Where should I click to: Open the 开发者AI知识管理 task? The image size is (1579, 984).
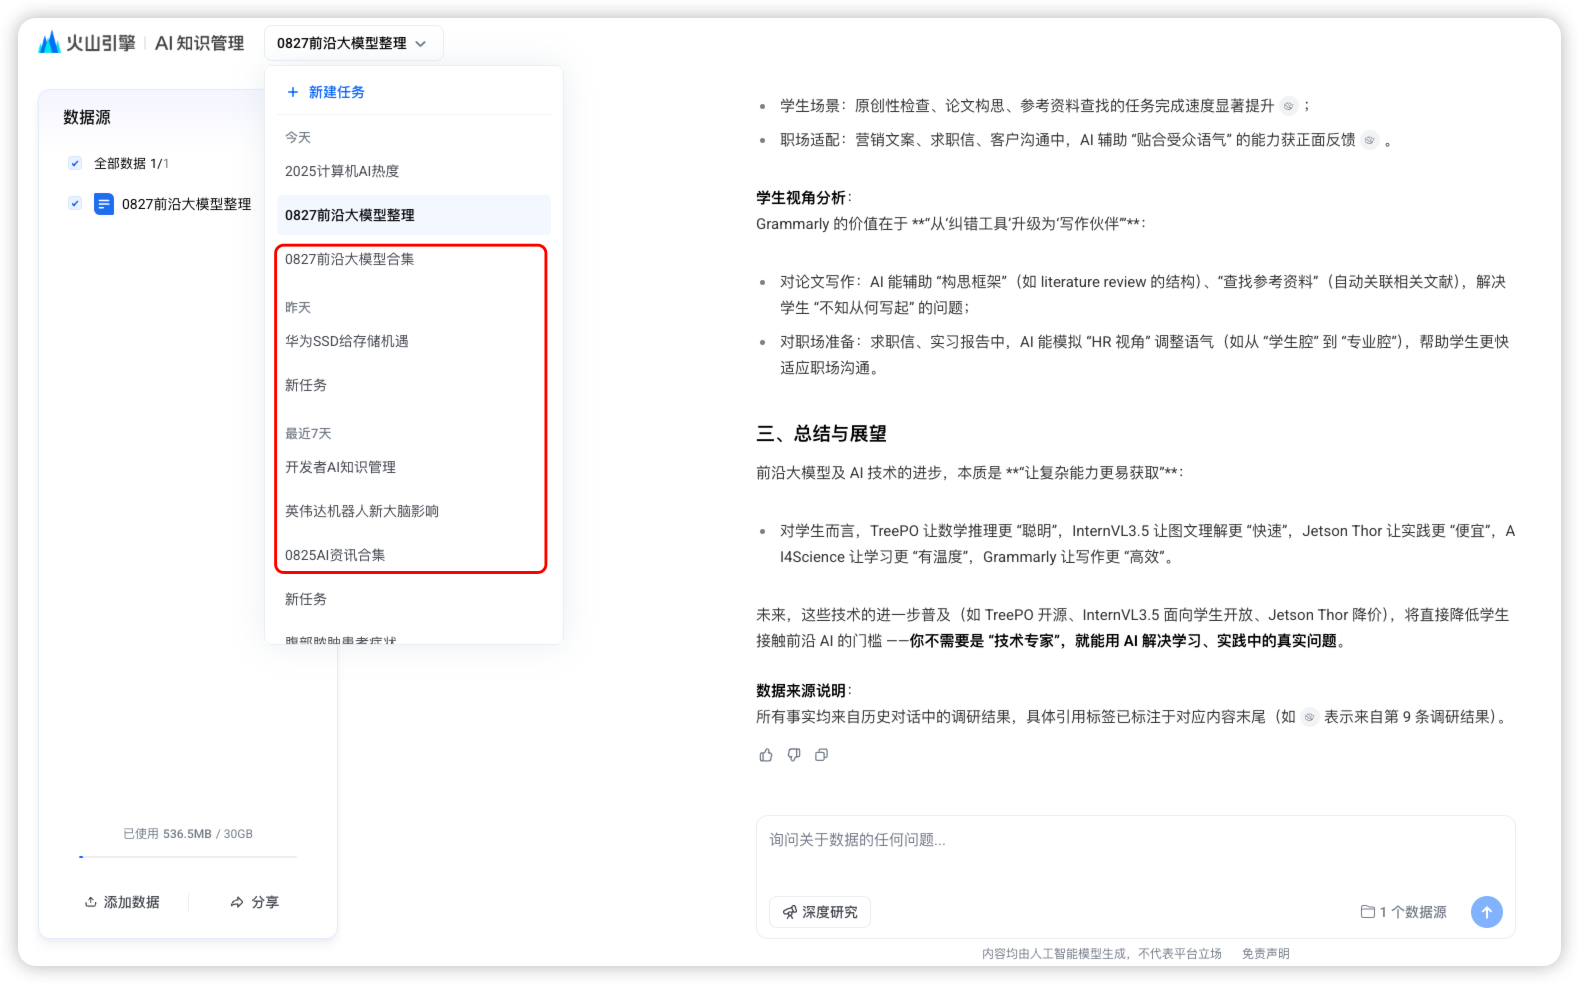point(413,467)
